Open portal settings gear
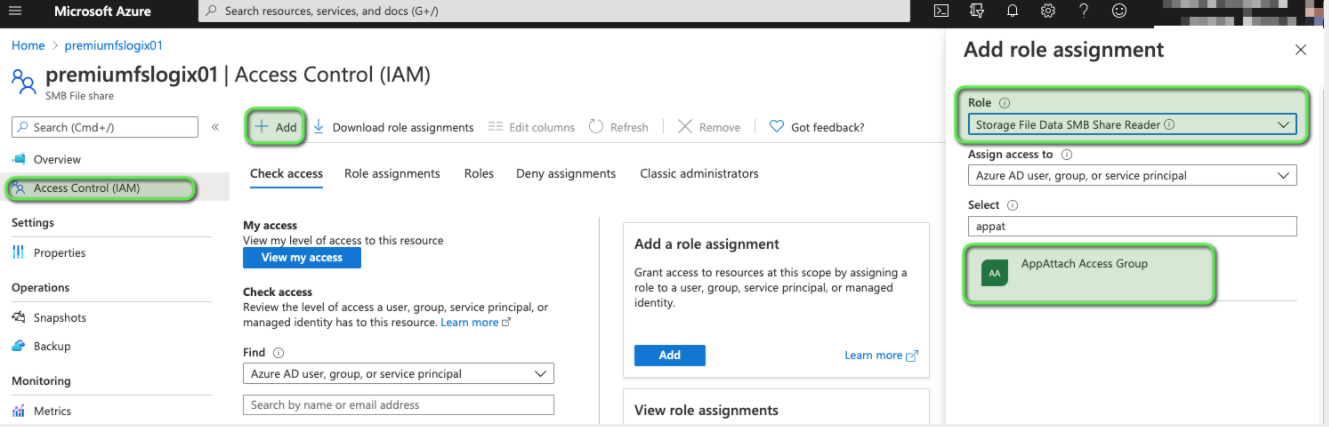1329x427 pixels. click(x=1048, y=11)
